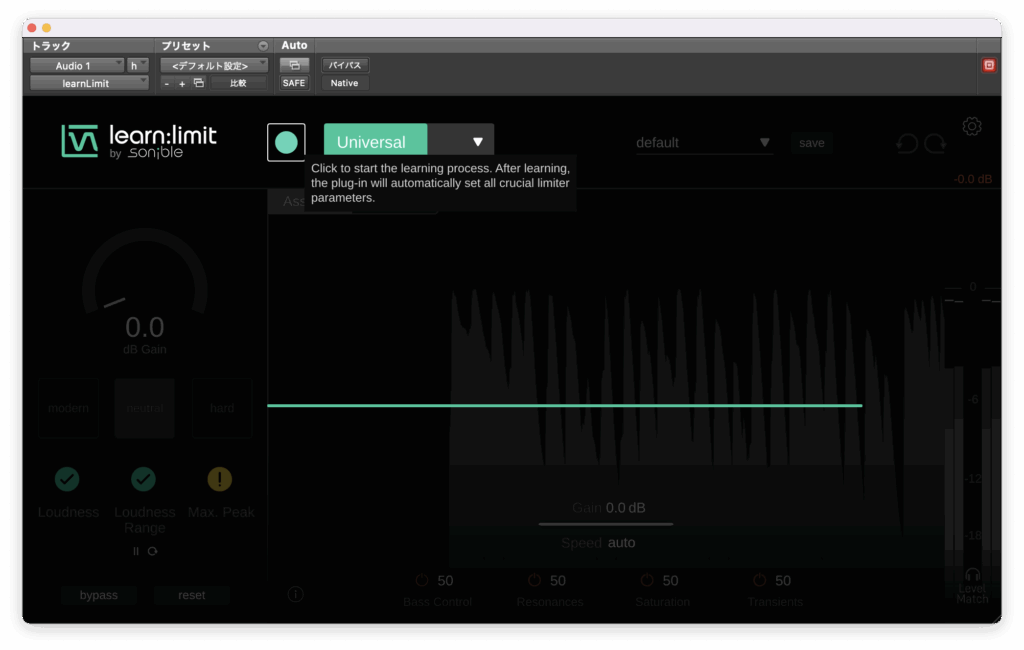Select the previous preset with the minus button
The image size is (1024, 650).
(x=167, y=84)
